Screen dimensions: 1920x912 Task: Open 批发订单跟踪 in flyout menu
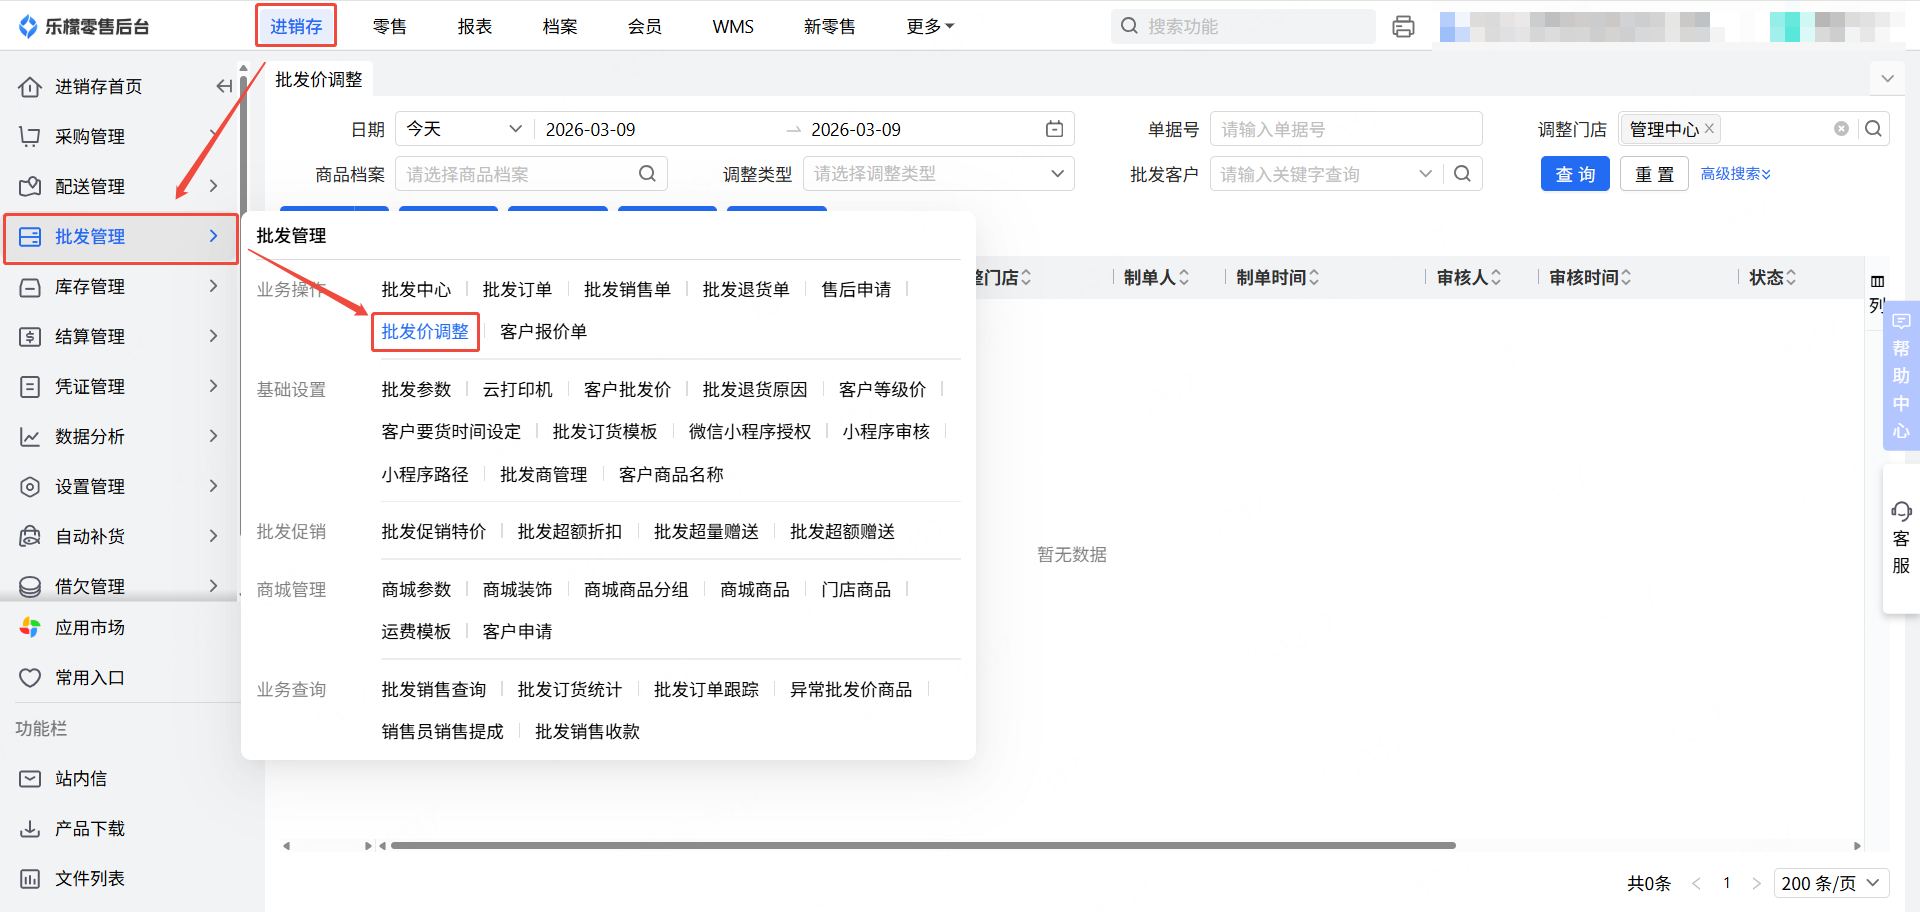pyautogui.click(x=706, y=690)
